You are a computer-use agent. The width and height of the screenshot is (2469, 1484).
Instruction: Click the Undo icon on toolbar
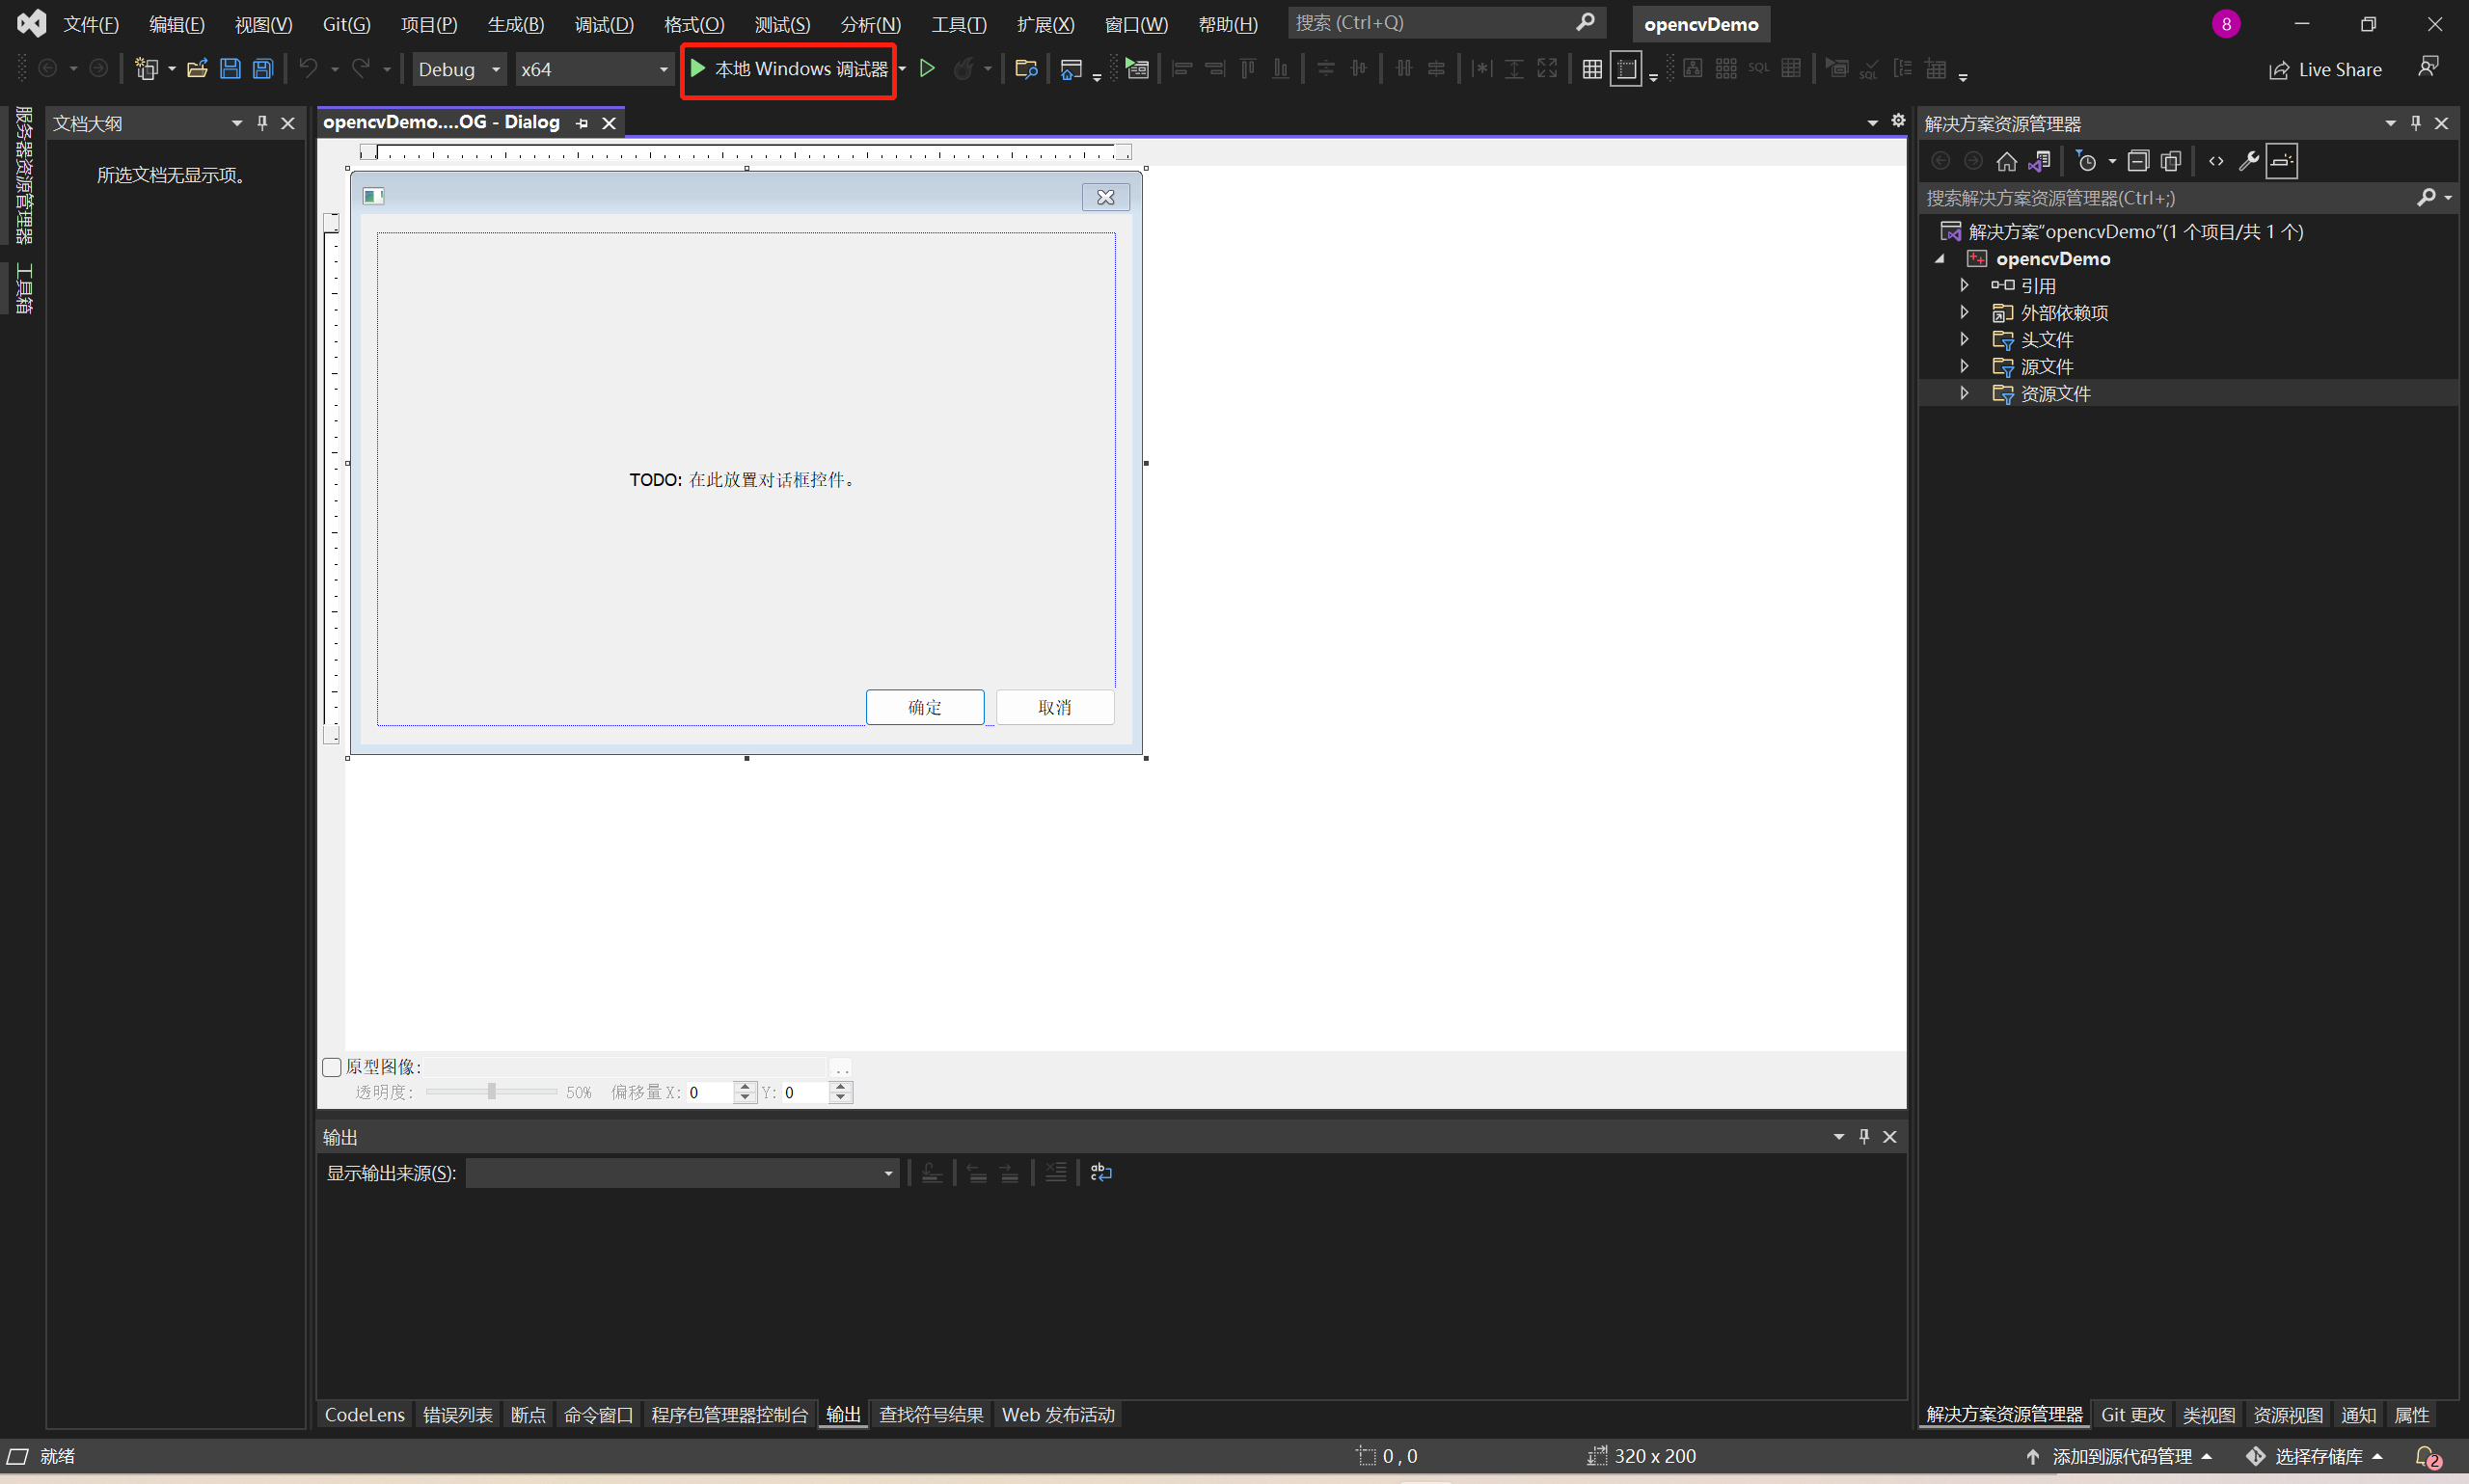pyautogui.click(x=308, y=68)
